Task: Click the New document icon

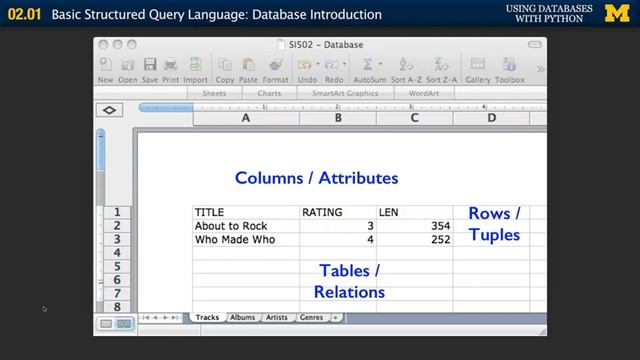Action: pyautogui.click(x=105, y=64)
